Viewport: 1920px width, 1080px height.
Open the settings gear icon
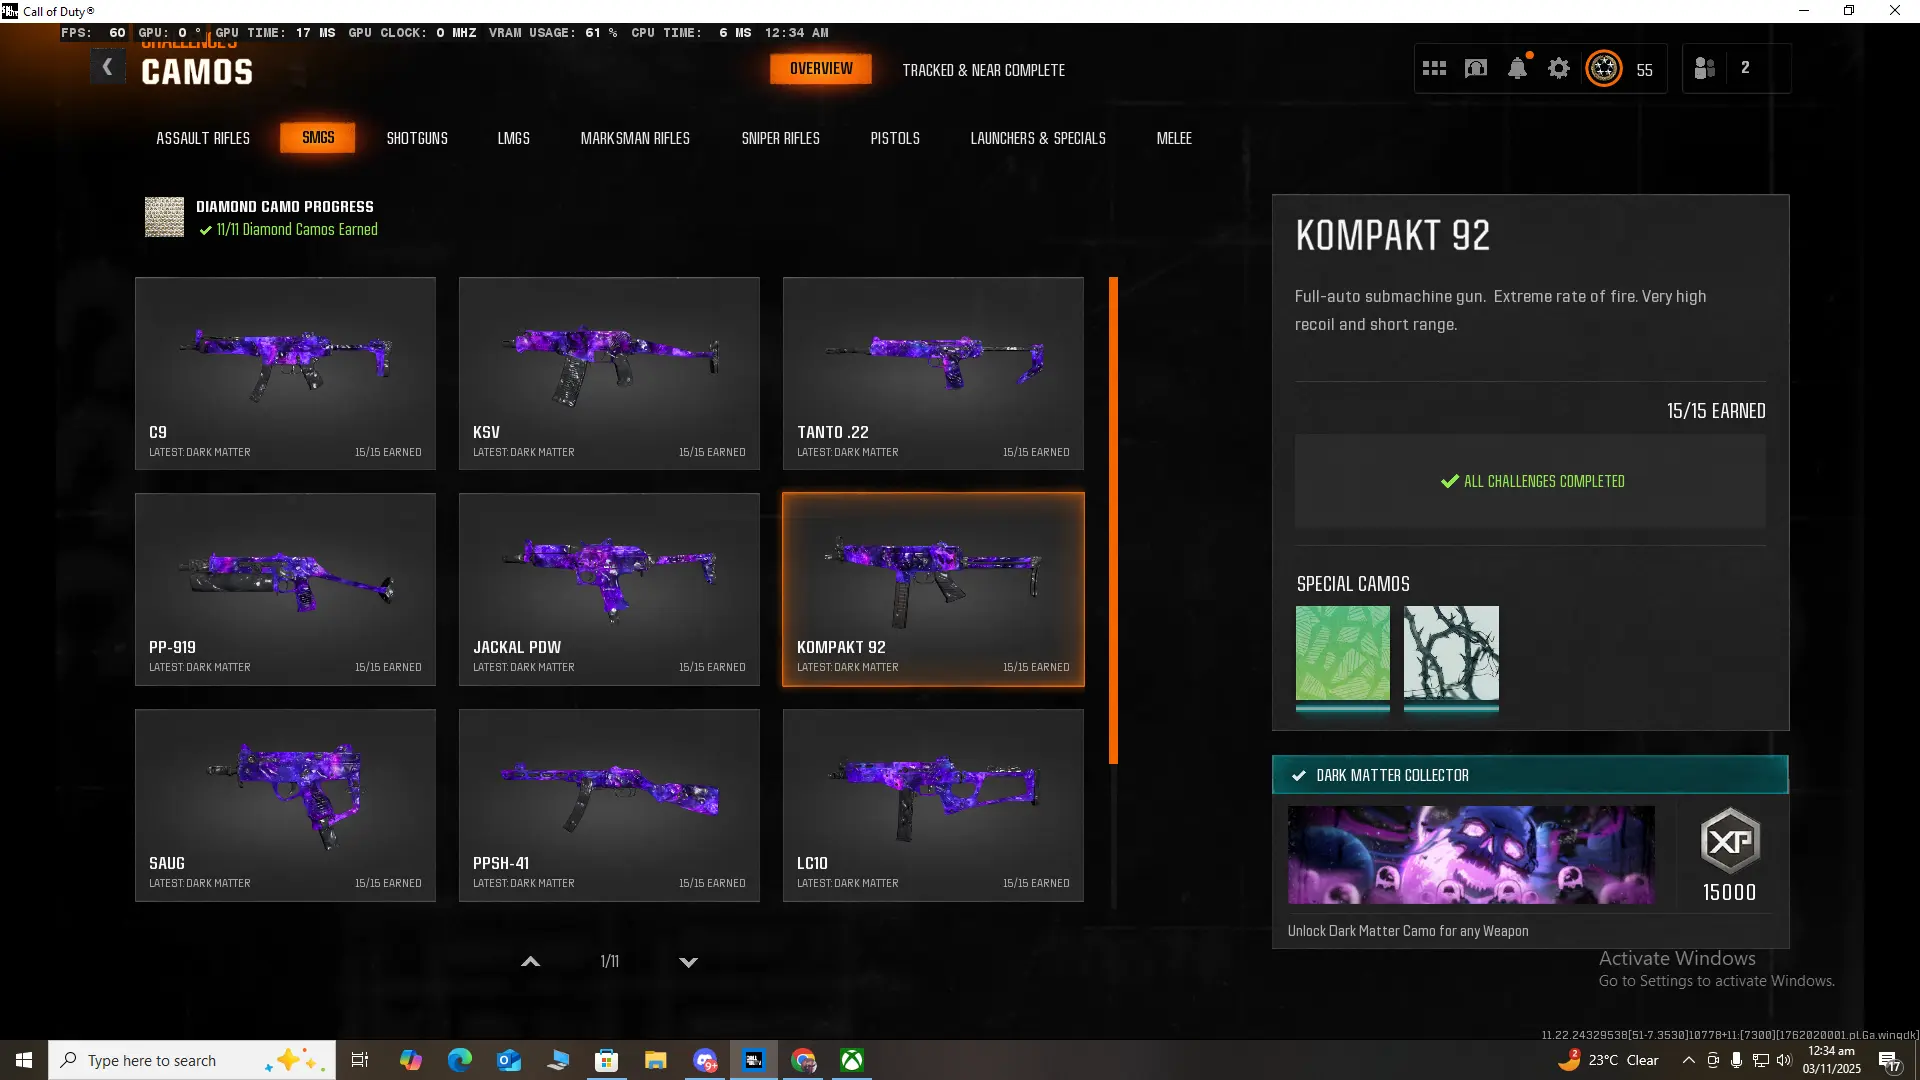click(1559, 69)
